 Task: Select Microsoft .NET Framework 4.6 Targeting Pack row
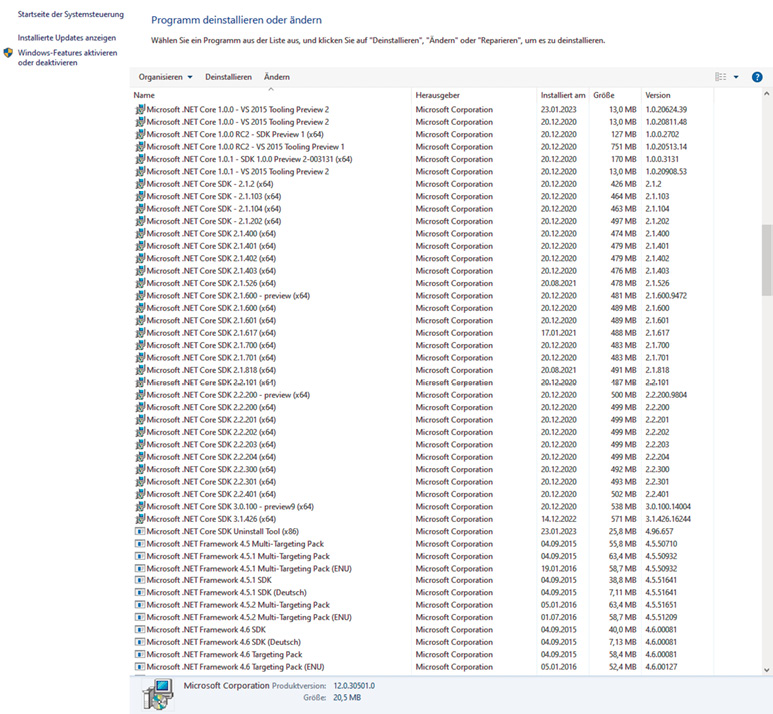tap(422, 654)
